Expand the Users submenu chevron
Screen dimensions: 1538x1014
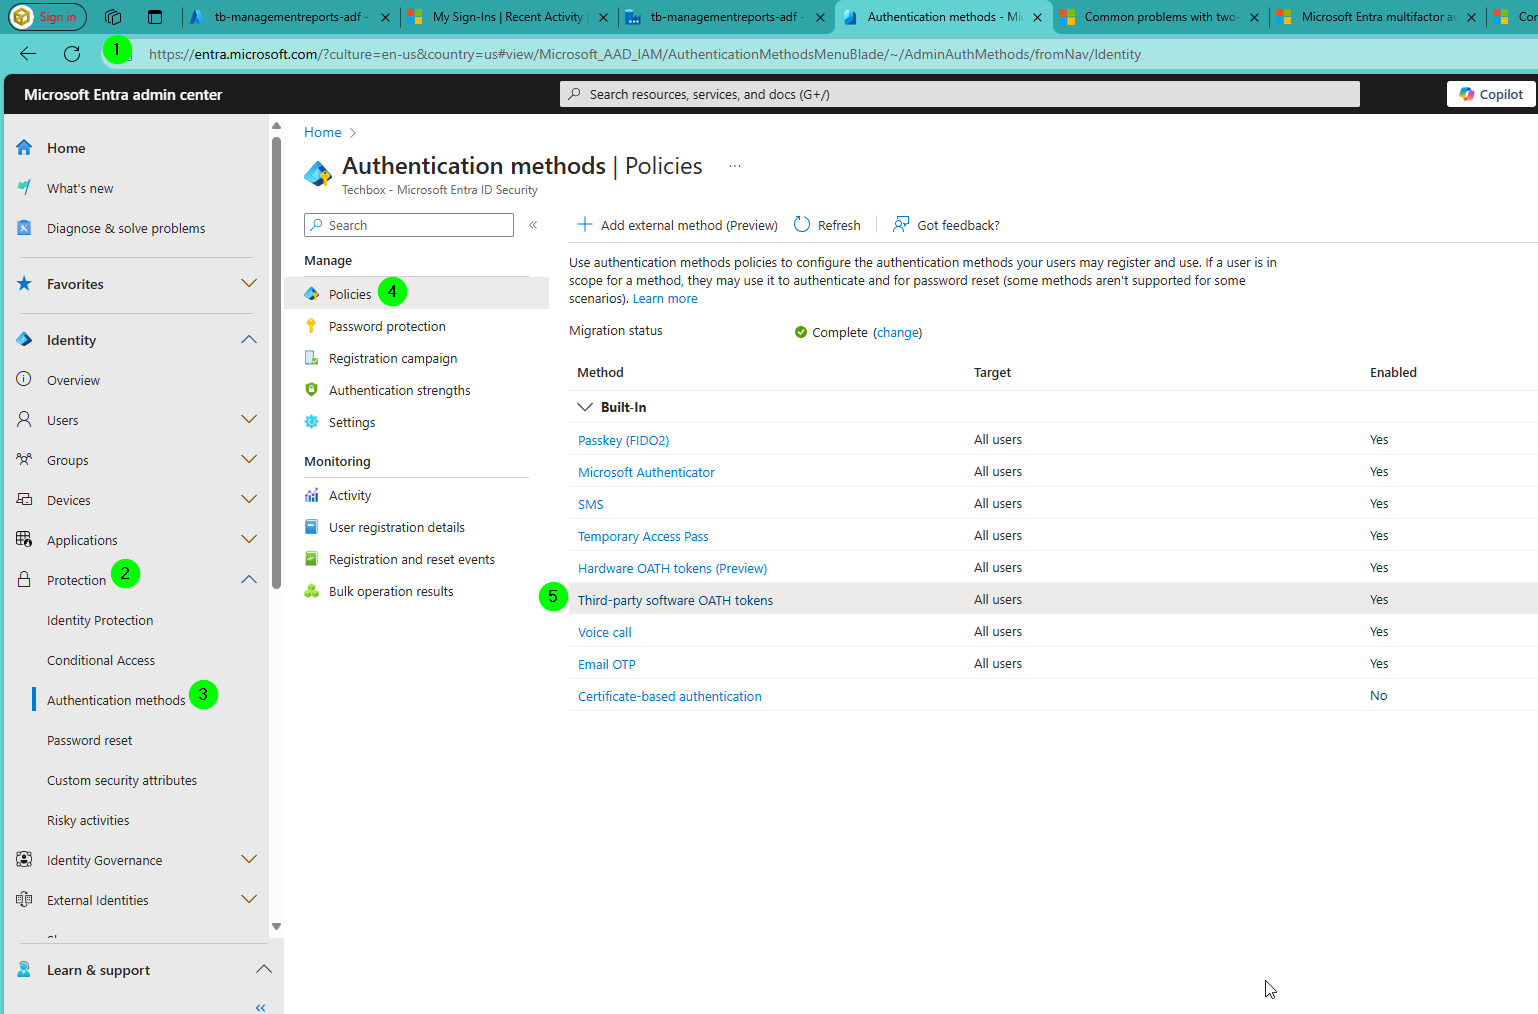coord(249,420)
